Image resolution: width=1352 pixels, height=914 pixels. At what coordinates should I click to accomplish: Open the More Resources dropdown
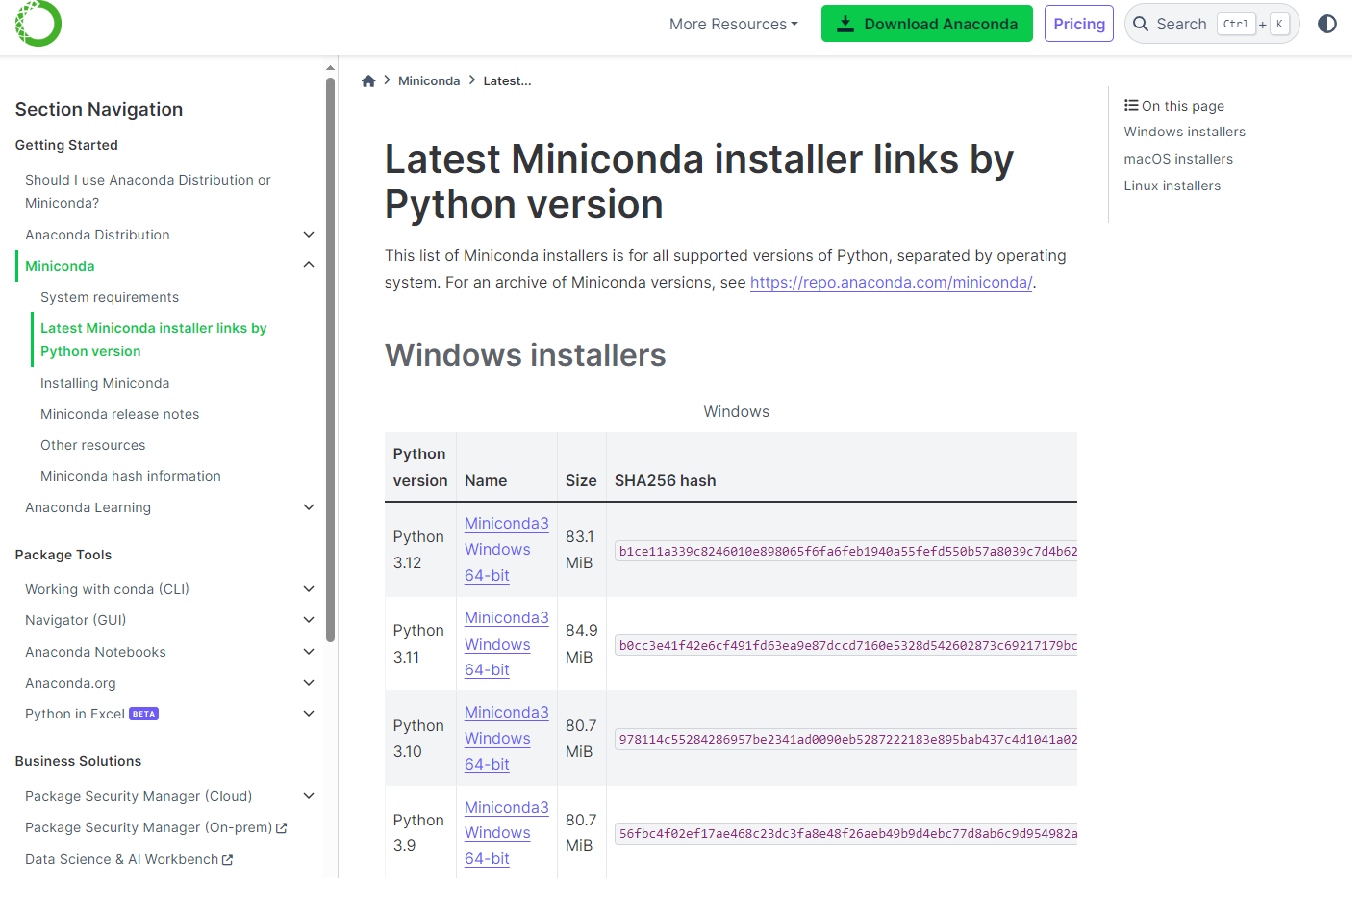733,24
